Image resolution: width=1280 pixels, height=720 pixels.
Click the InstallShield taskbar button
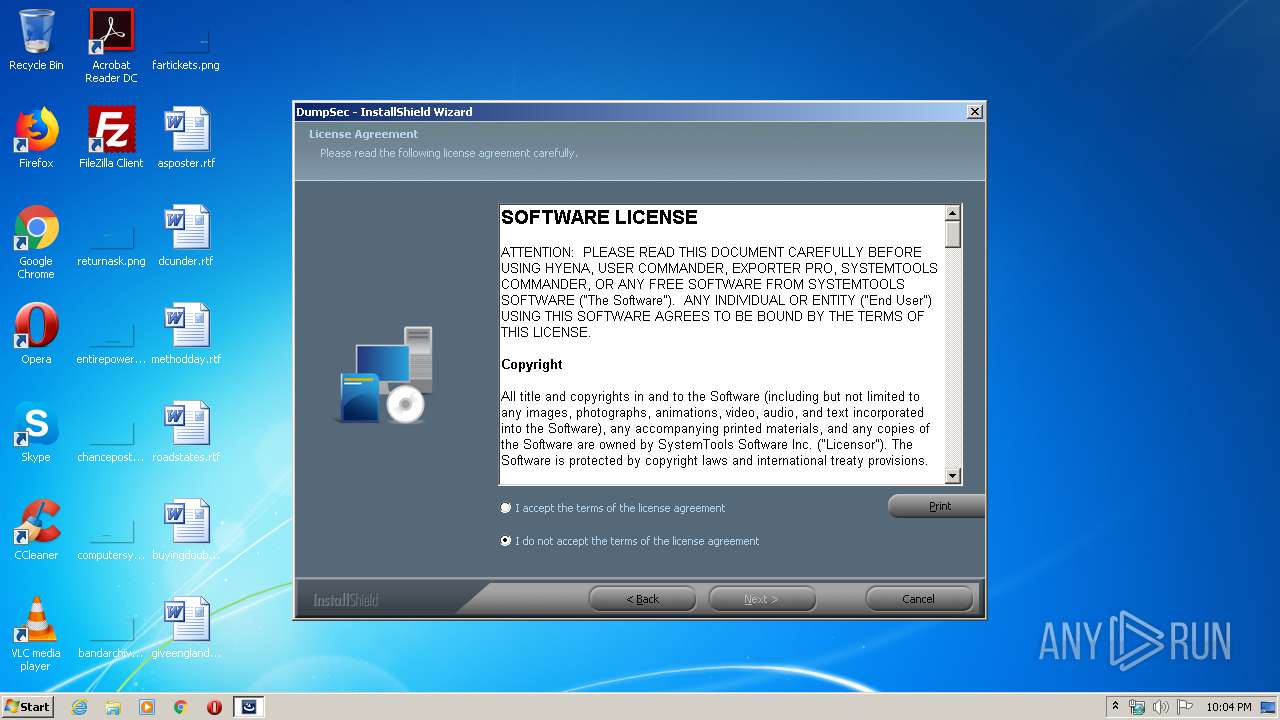[249, 707]
